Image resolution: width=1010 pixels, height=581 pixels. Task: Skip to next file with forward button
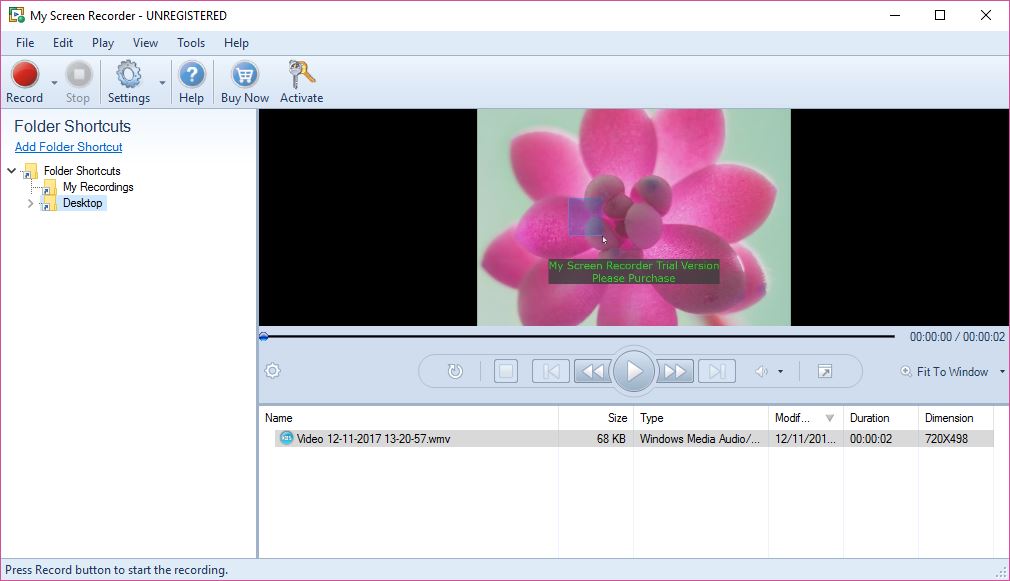pyautogui.click(x=716, y=370)
